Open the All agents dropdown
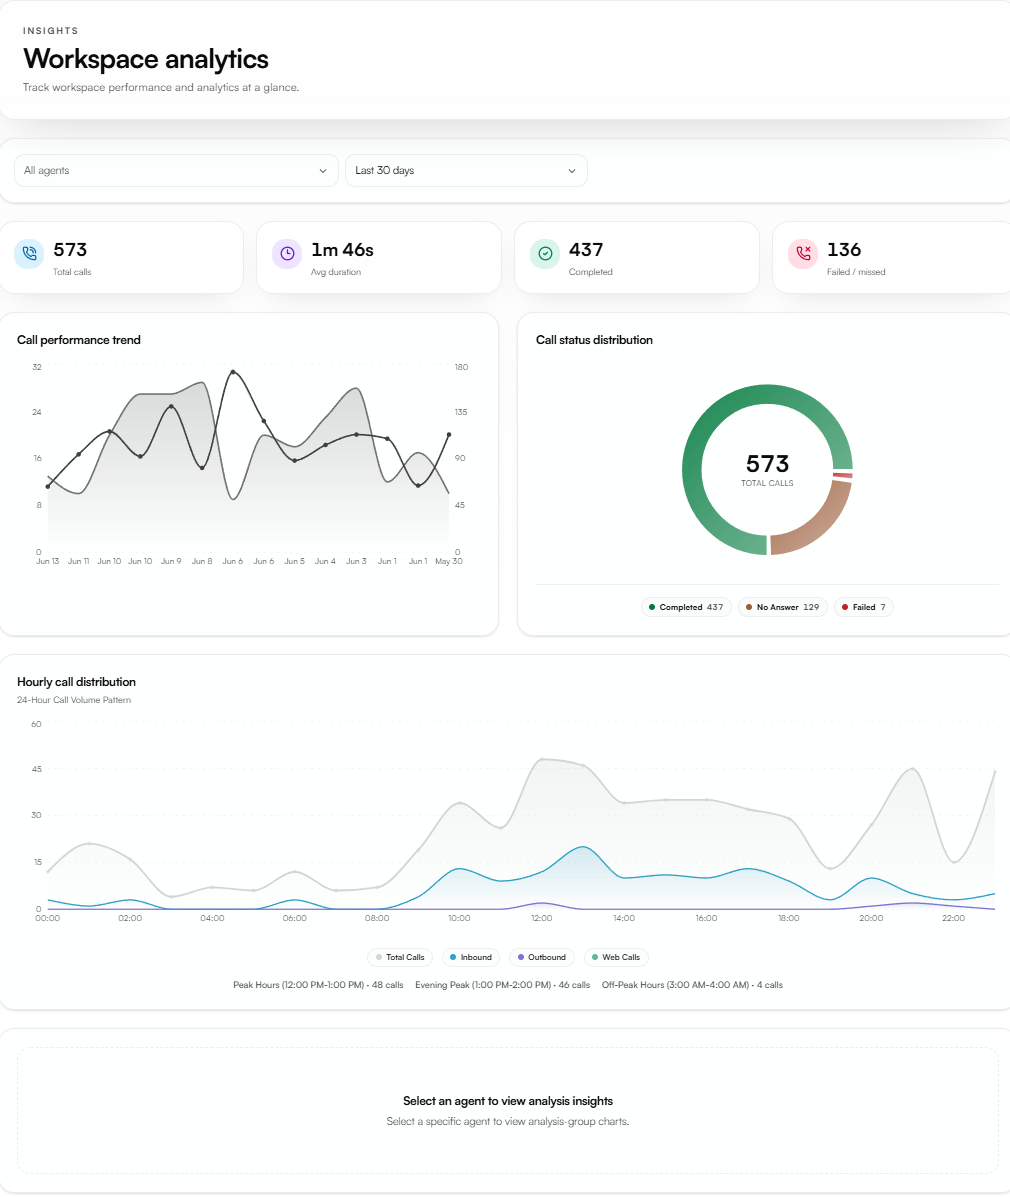 click(176, 170)
